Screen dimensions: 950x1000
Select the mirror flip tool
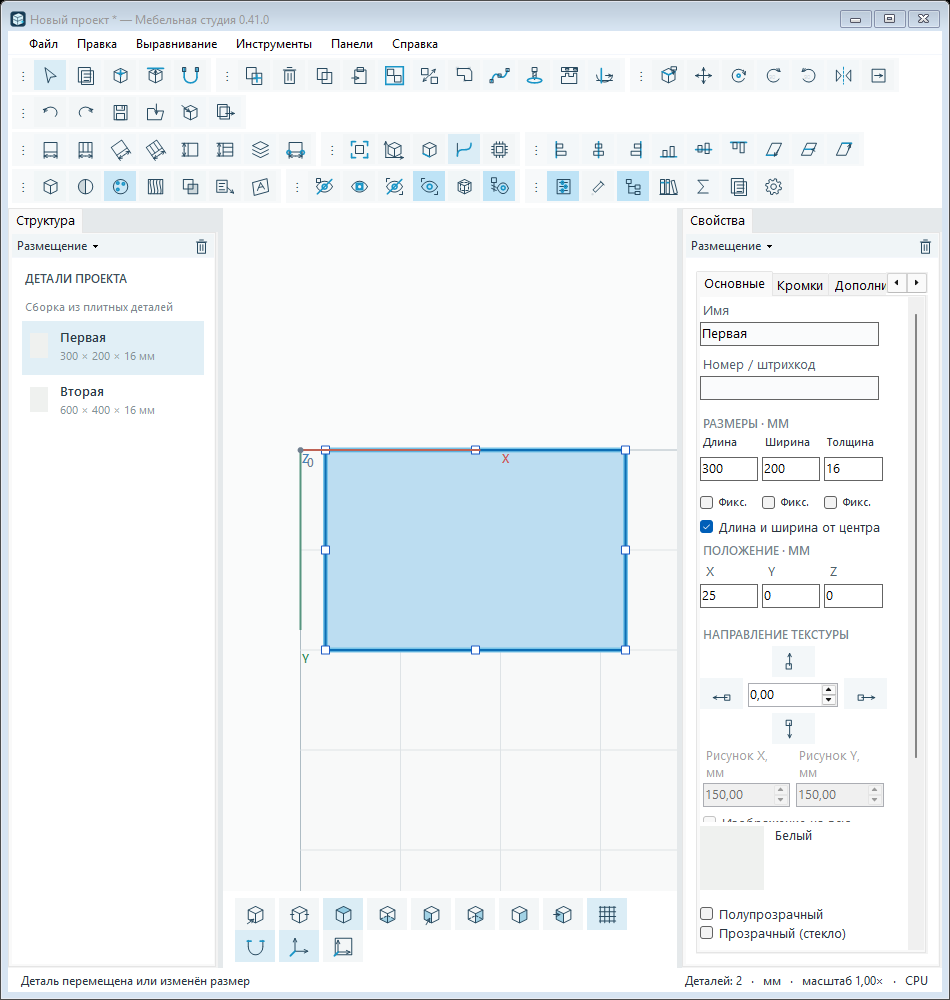(x=844, y=75)
